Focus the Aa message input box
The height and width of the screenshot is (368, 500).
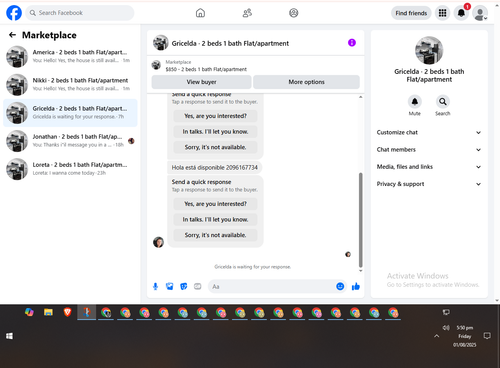click(271, 286)
